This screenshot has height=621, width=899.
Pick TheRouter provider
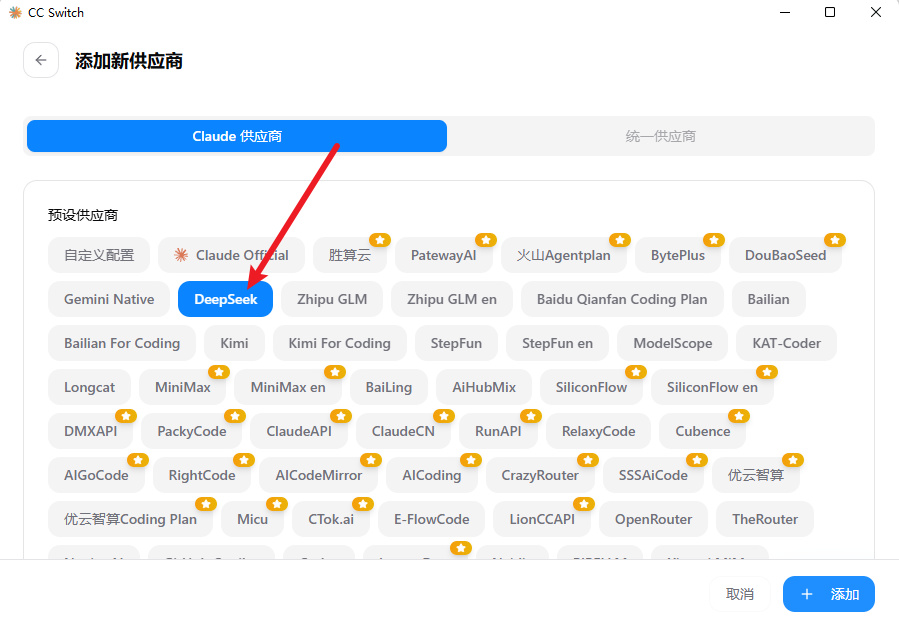pyautogui.click(x=765, y=520)
